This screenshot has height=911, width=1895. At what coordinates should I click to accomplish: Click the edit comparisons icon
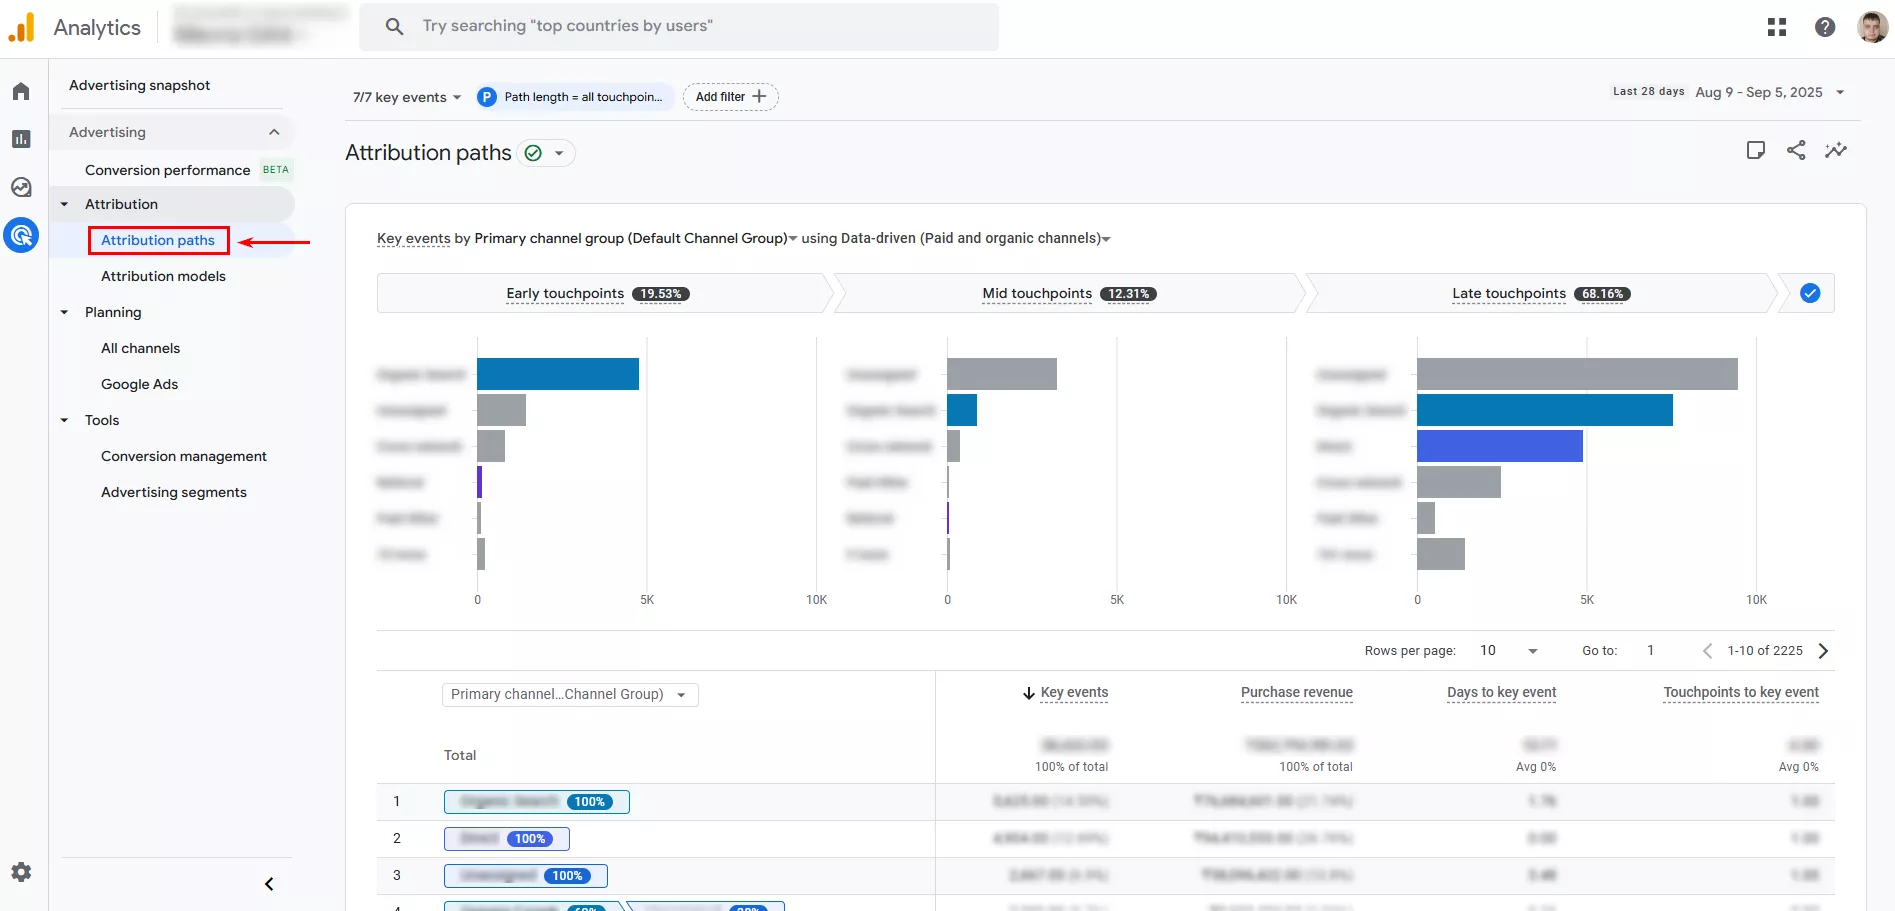pos(1755,150)
